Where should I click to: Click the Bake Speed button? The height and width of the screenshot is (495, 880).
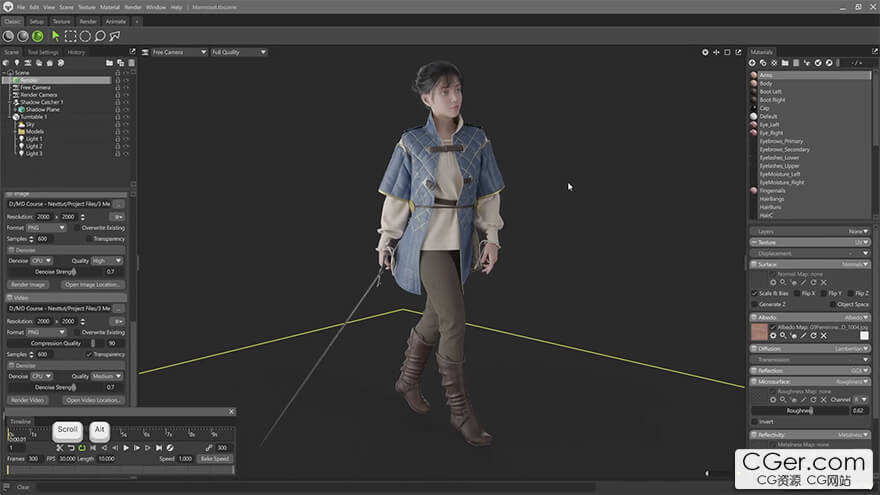pyautogui.click(x=214, y=459)
